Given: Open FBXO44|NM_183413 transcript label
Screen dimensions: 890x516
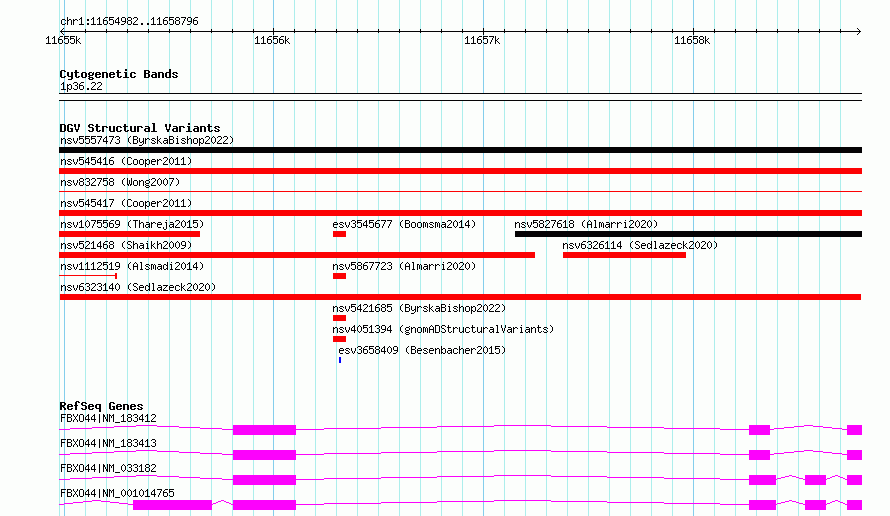Looking at the screenshot, I should click(x=108, y=443).
